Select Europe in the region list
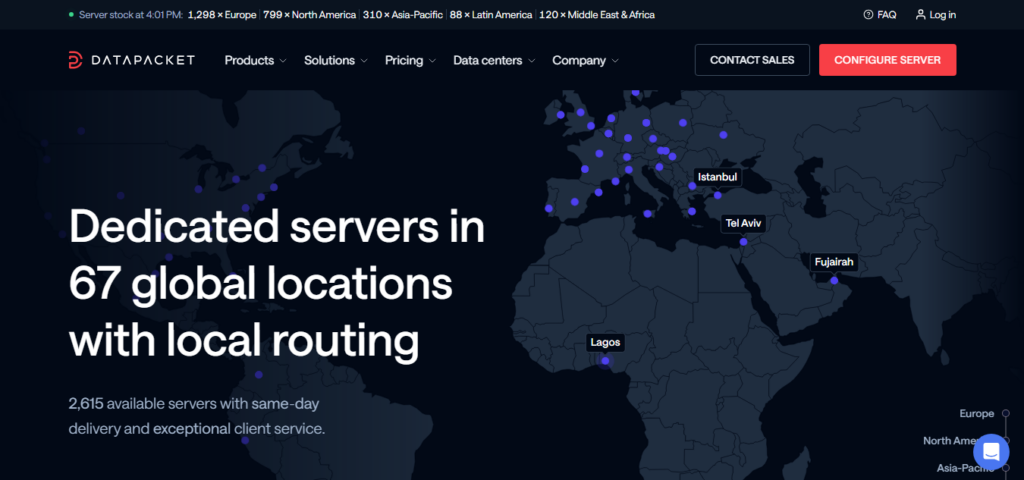Screen dimensions: 1024x480 coord(977,413)
